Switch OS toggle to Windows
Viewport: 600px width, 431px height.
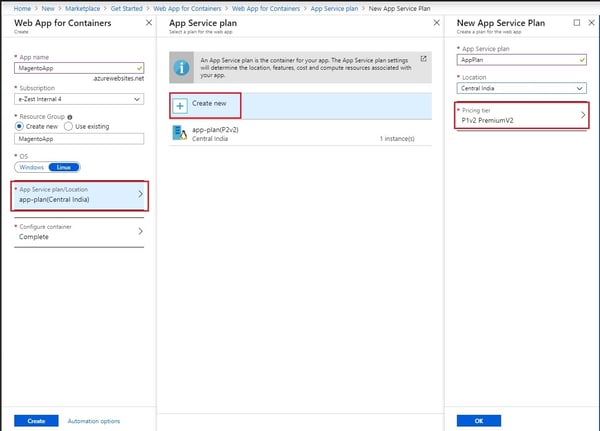pos(32,167)
